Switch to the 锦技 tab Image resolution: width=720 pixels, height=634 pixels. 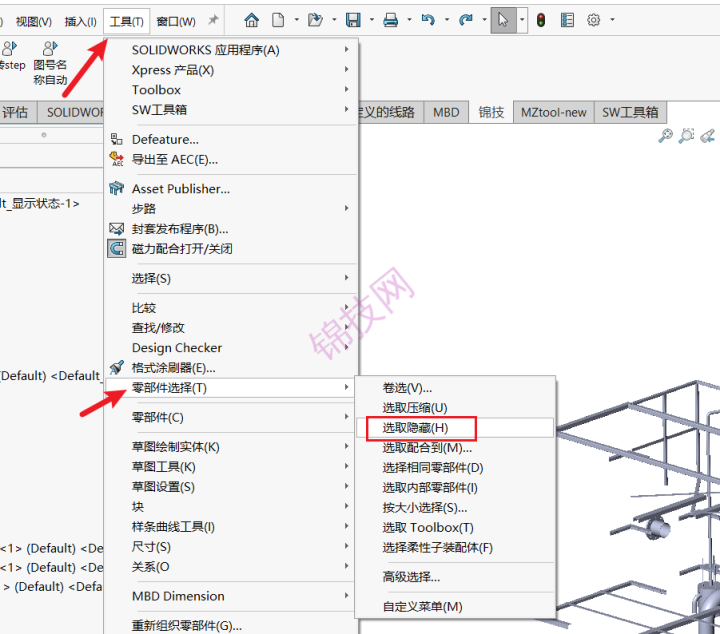[491, 112]
